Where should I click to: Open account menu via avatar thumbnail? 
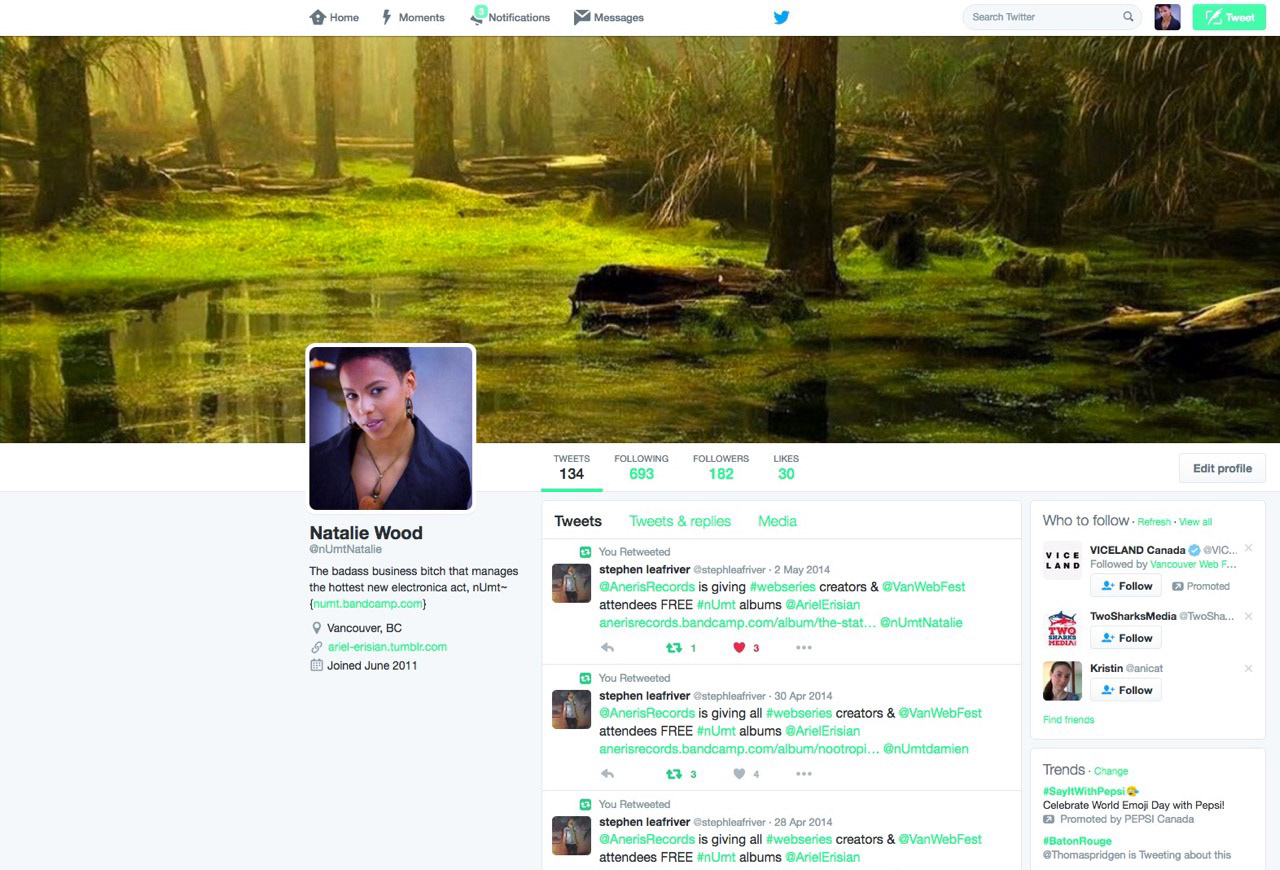pyautogui.click(x=1167, y=17)
